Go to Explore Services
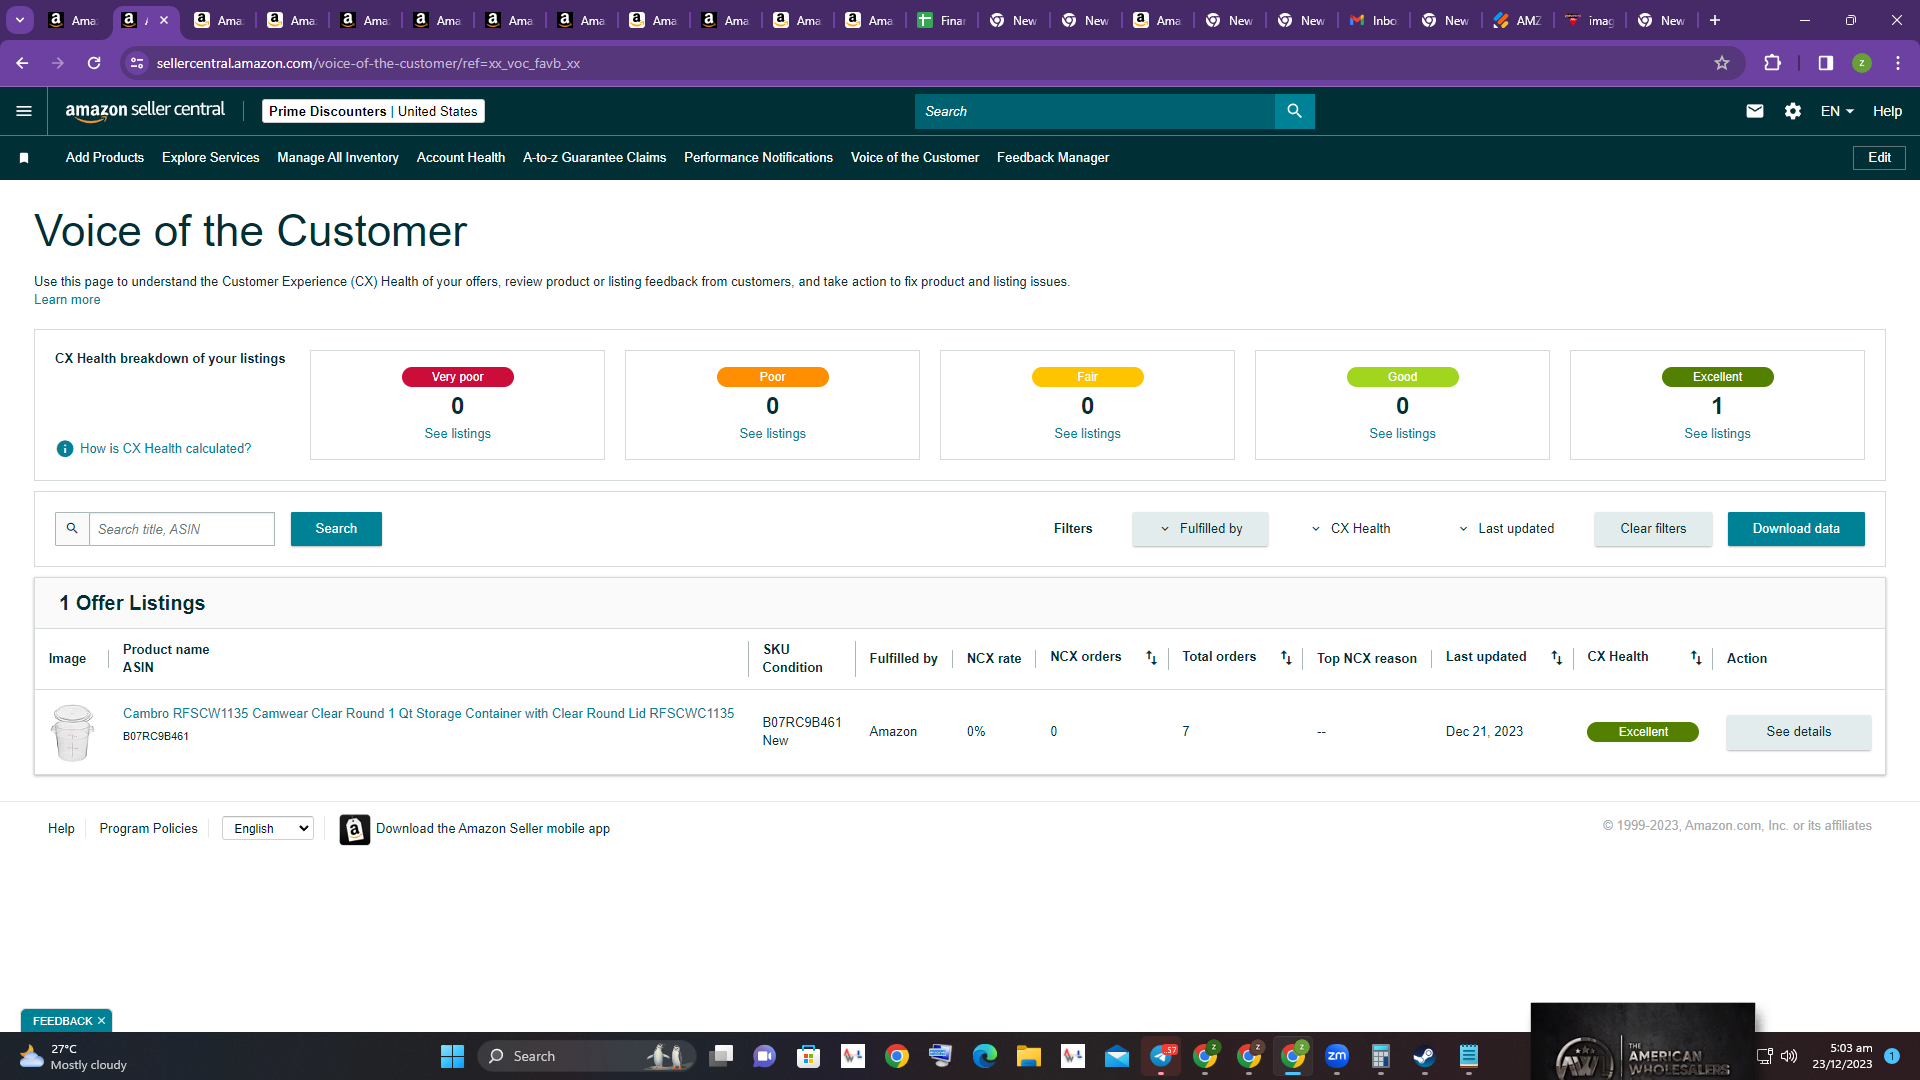This screenshot has height=1080, width=1920. point(210,158)
